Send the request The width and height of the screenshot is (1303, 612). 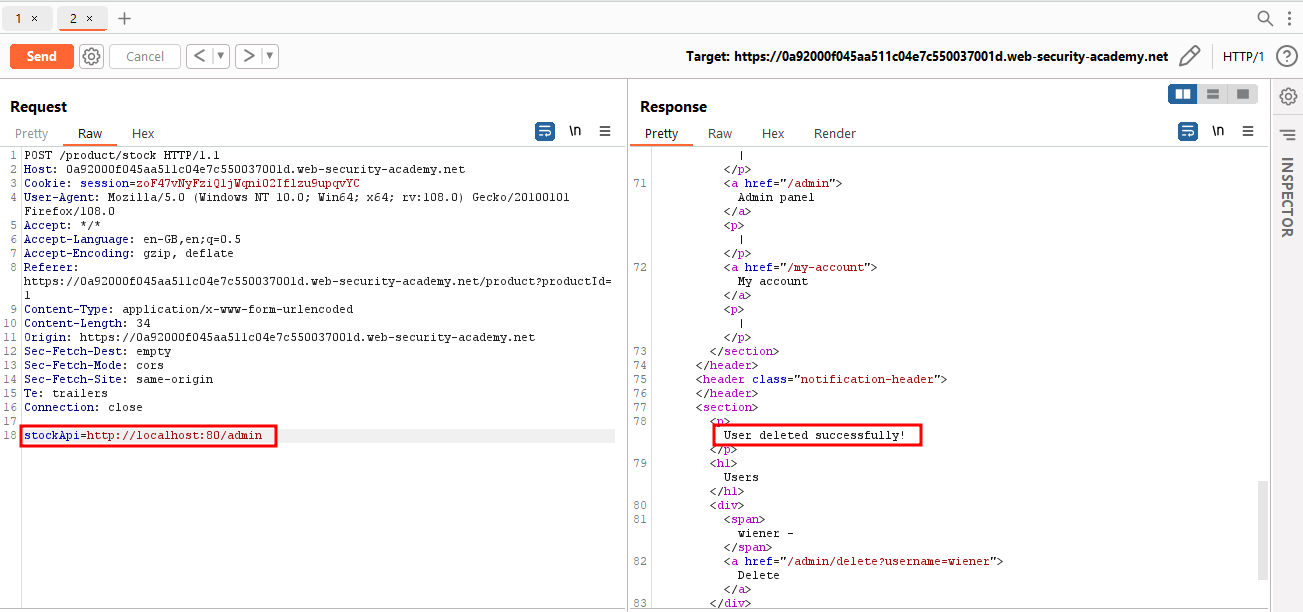42,57
